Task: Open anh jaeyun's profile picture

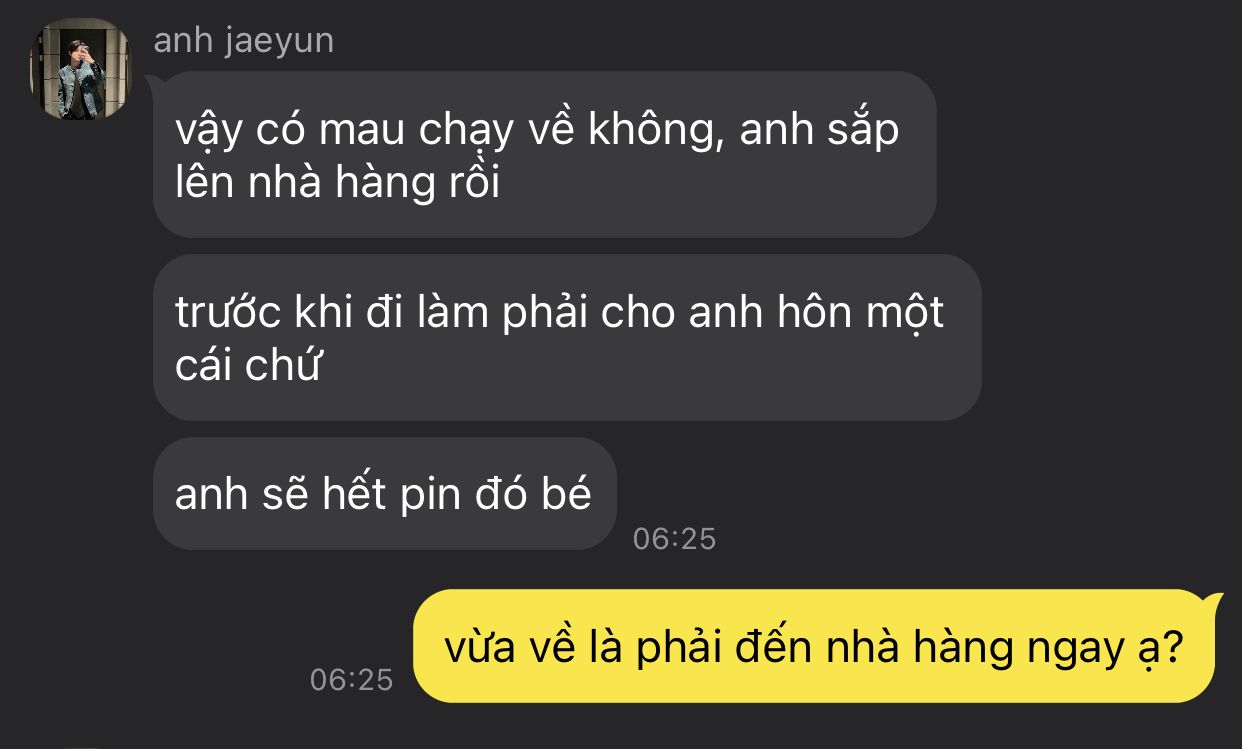Action: pyautogui.click(x=80, y=70)
